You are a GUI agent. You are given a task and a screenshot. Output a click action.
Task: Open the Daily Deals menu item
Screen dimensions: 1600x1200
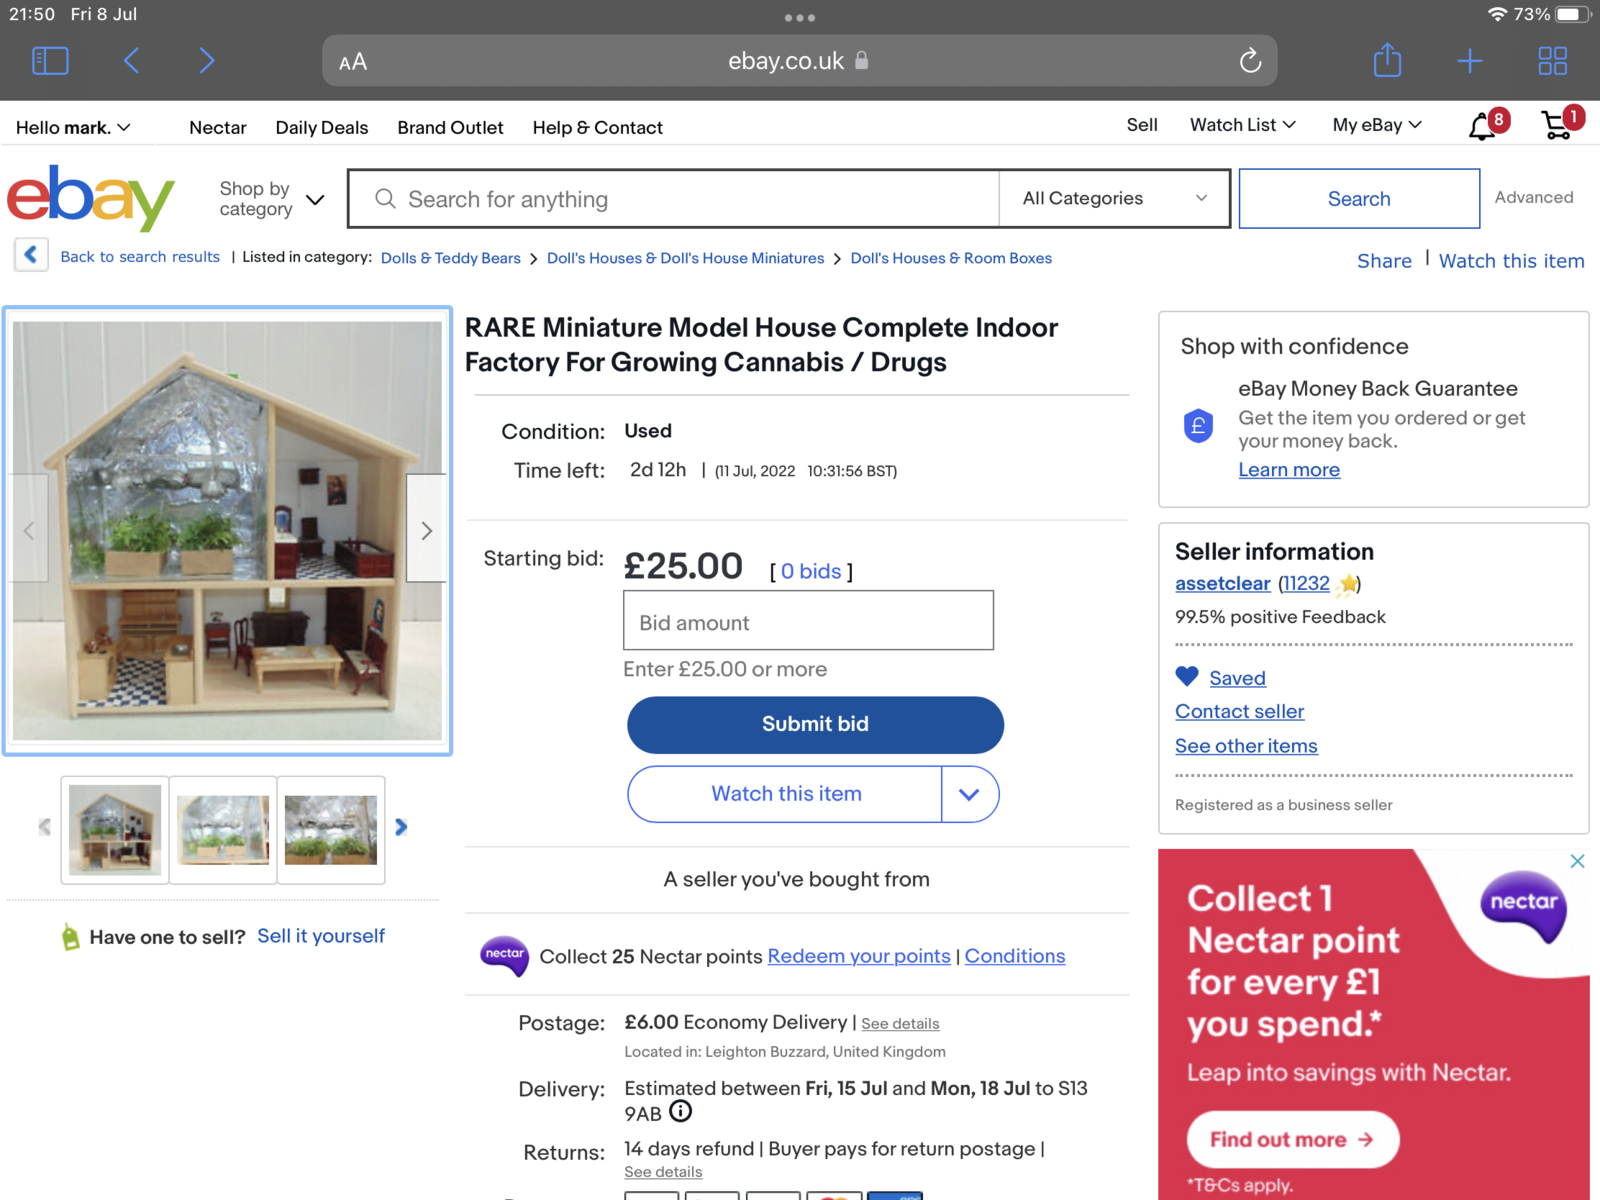pos(321,127)
